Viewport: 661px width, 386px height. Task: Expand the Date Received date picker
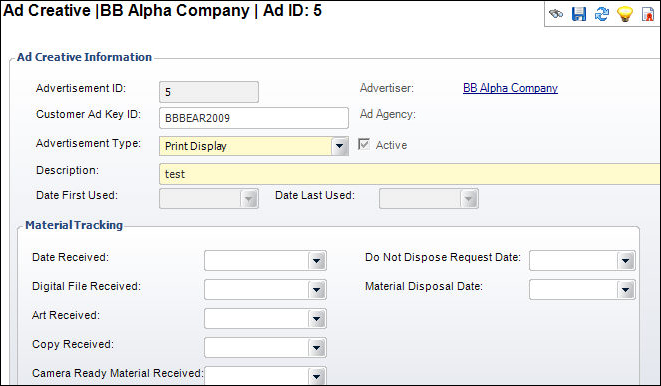[x=317, y=260]
